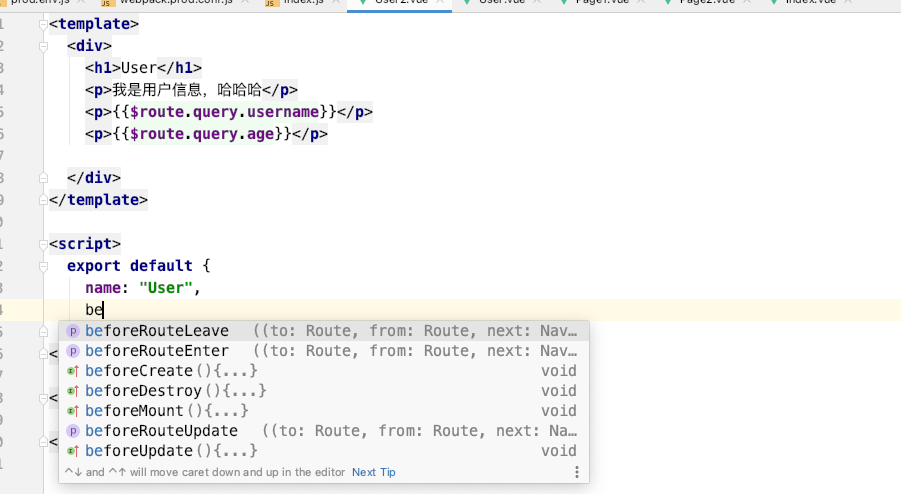Click the export default keyword line

coord(130,266)
